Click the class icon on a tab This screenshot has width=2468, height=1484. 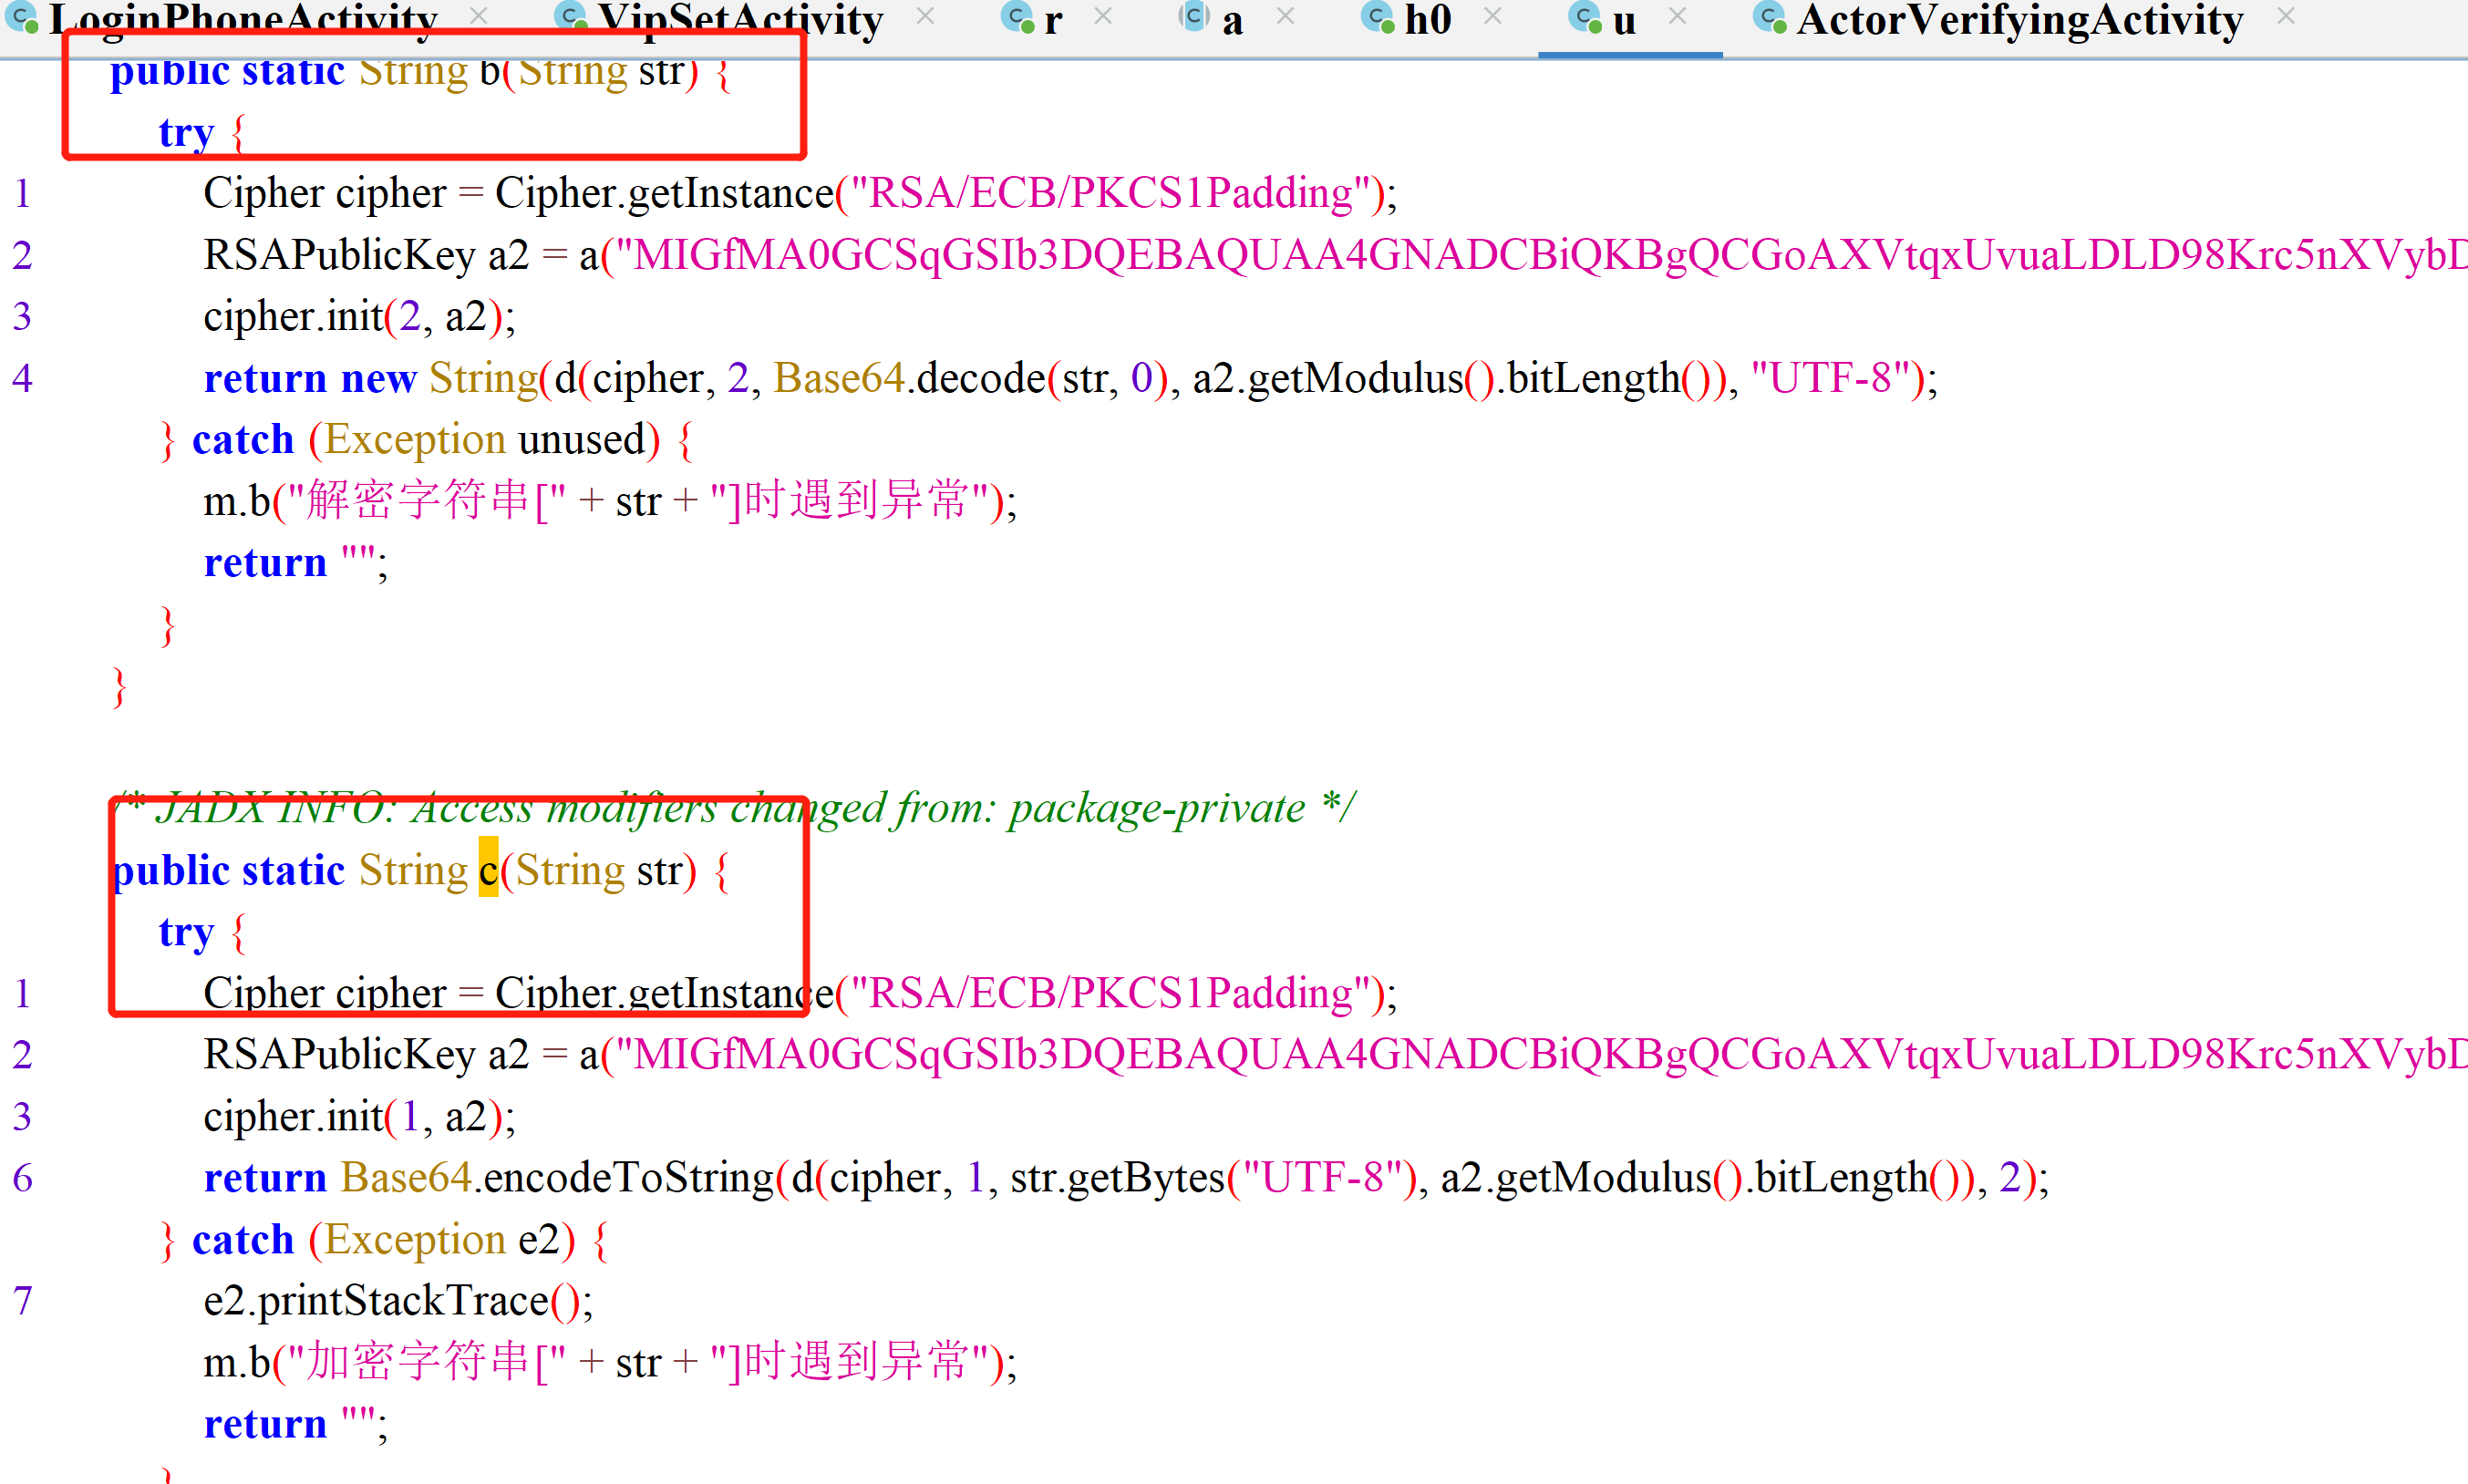1195,17
